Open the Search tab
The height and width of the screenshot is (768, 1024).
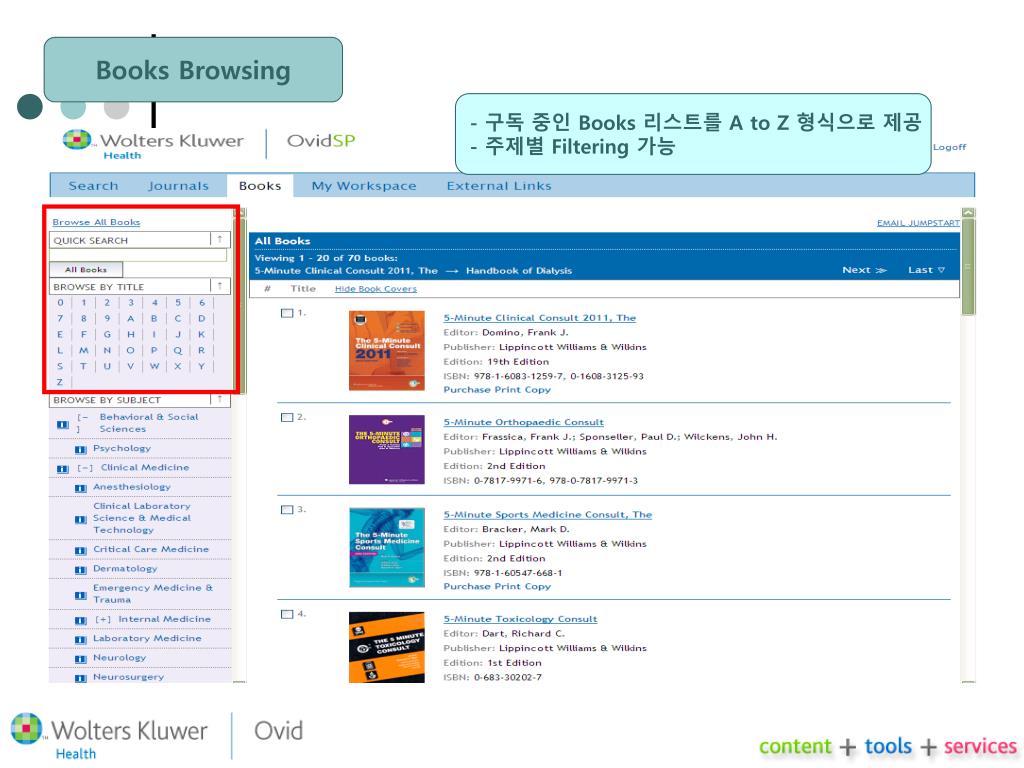click(93, 186)
